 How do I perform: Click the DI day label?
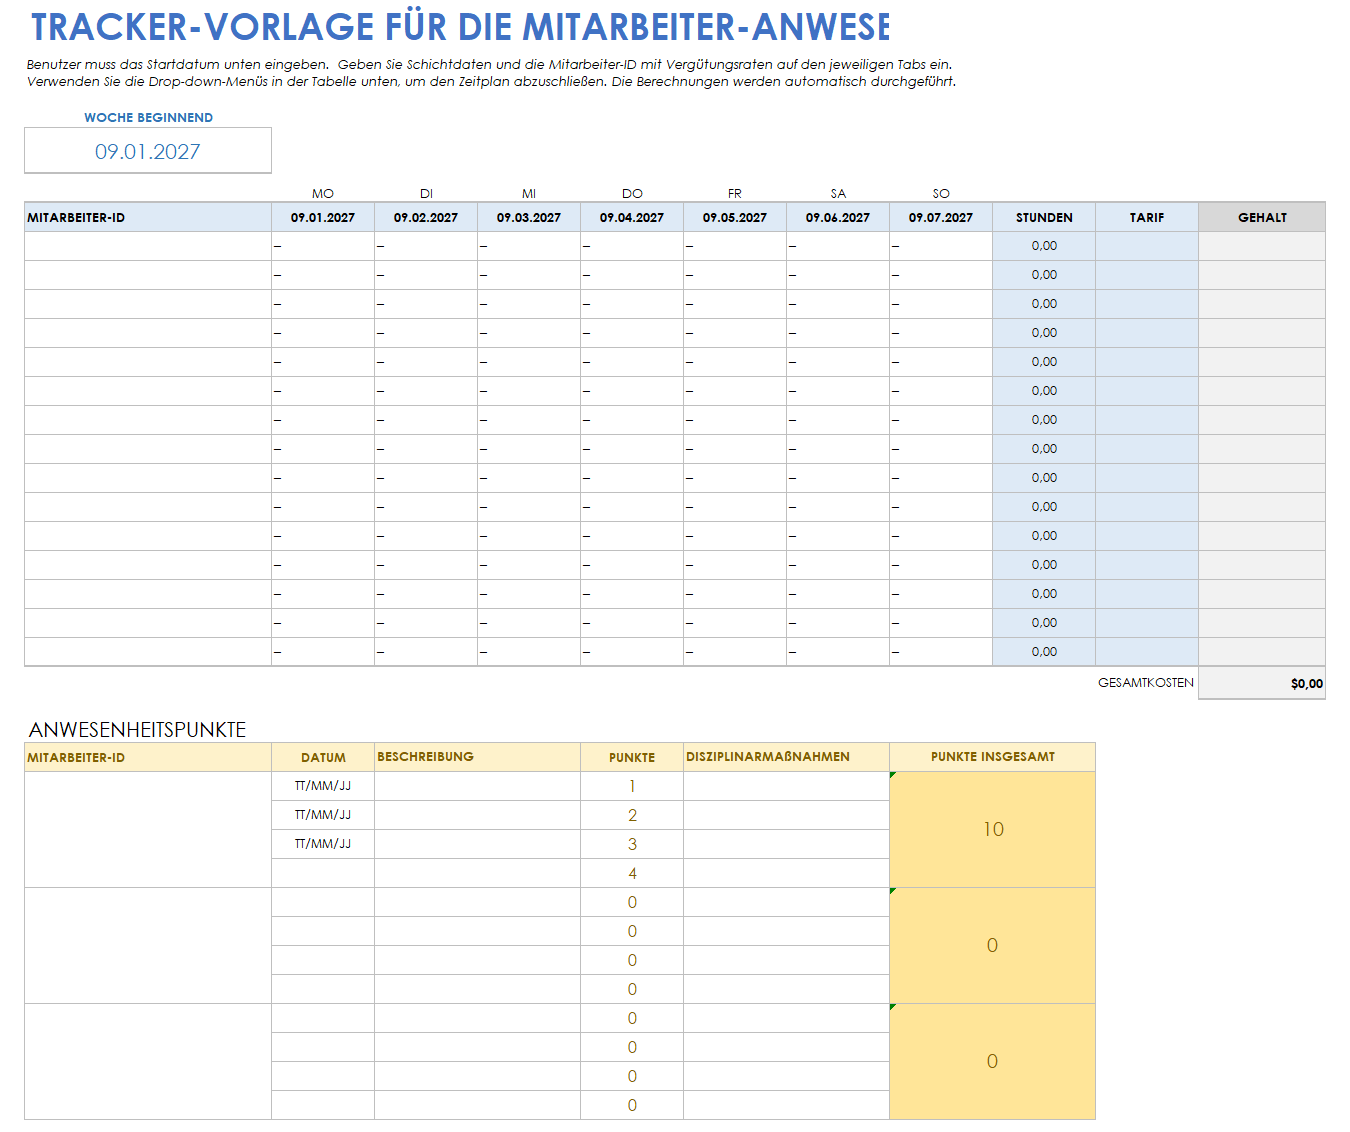pyautogui.click(x=426, y=193)
